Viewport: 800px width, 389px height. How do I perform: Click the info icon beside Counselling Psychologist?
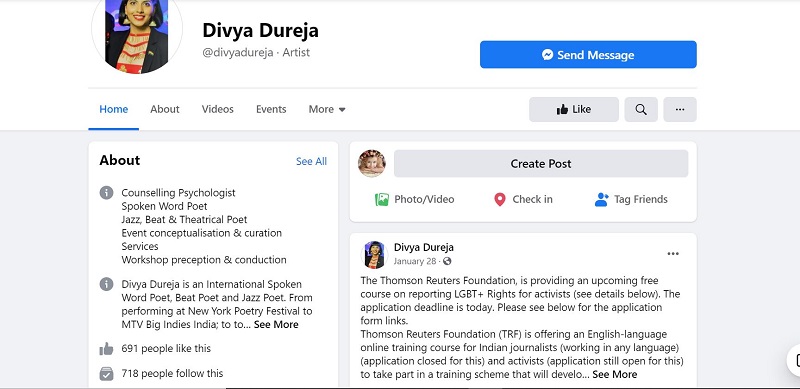tap(106, 192)
